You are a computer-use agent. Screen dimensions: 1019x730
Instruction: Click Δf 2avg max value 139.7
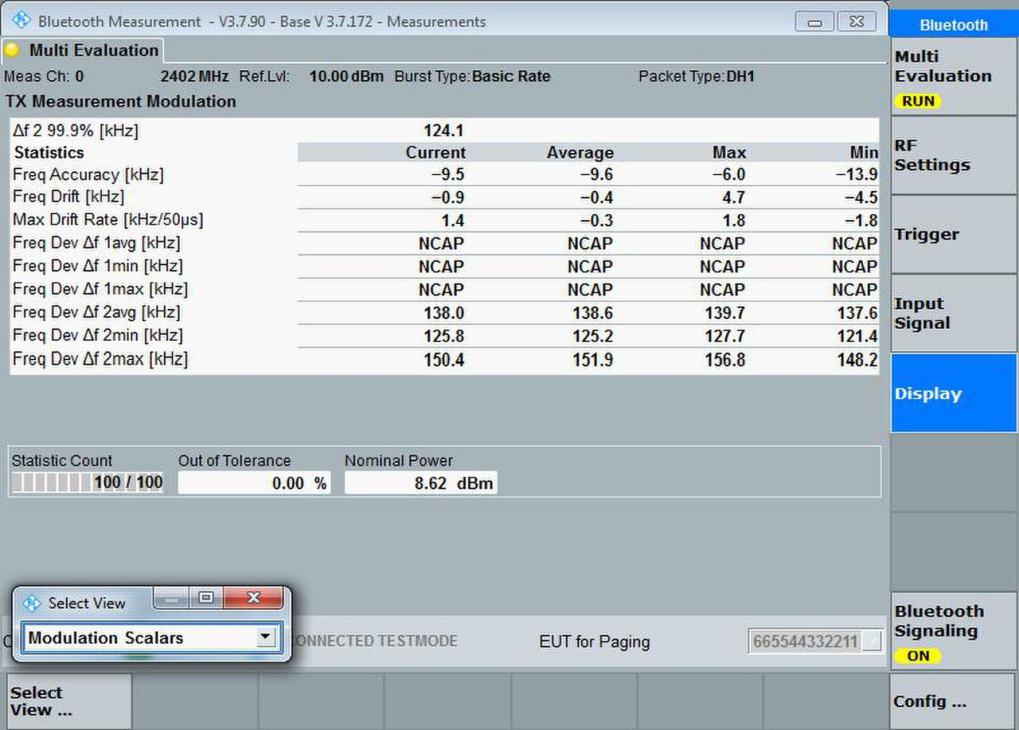[x=725, y=313]
